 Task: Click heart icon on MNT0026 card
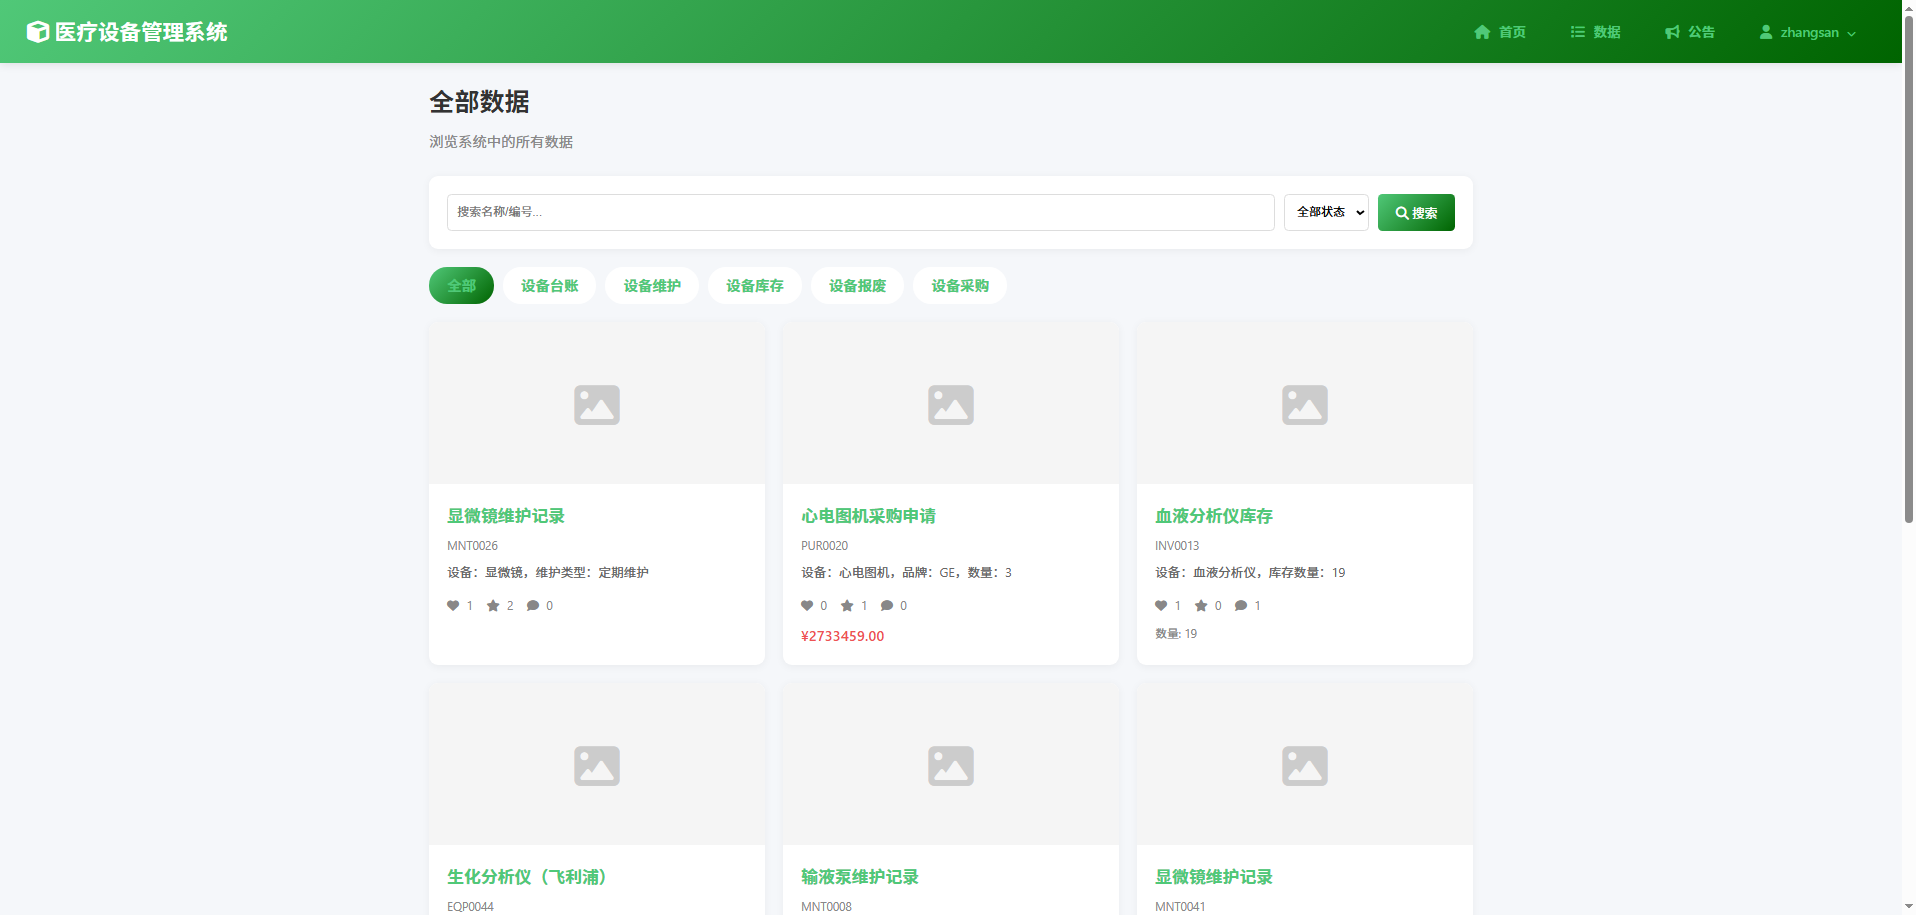pyautogui.click(x=453, y=606)
